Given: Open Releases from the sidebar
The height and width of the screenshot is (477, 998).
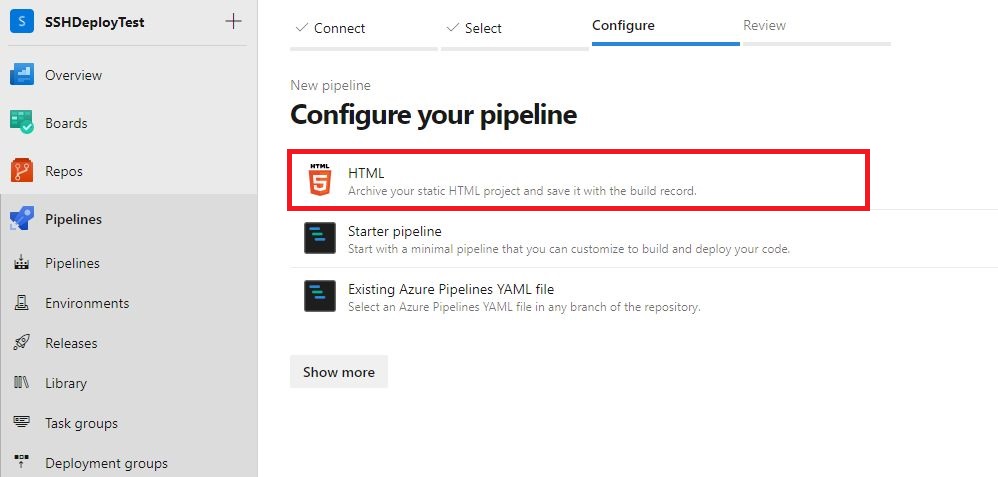Looking at the screenshot, I should [127, 343].
